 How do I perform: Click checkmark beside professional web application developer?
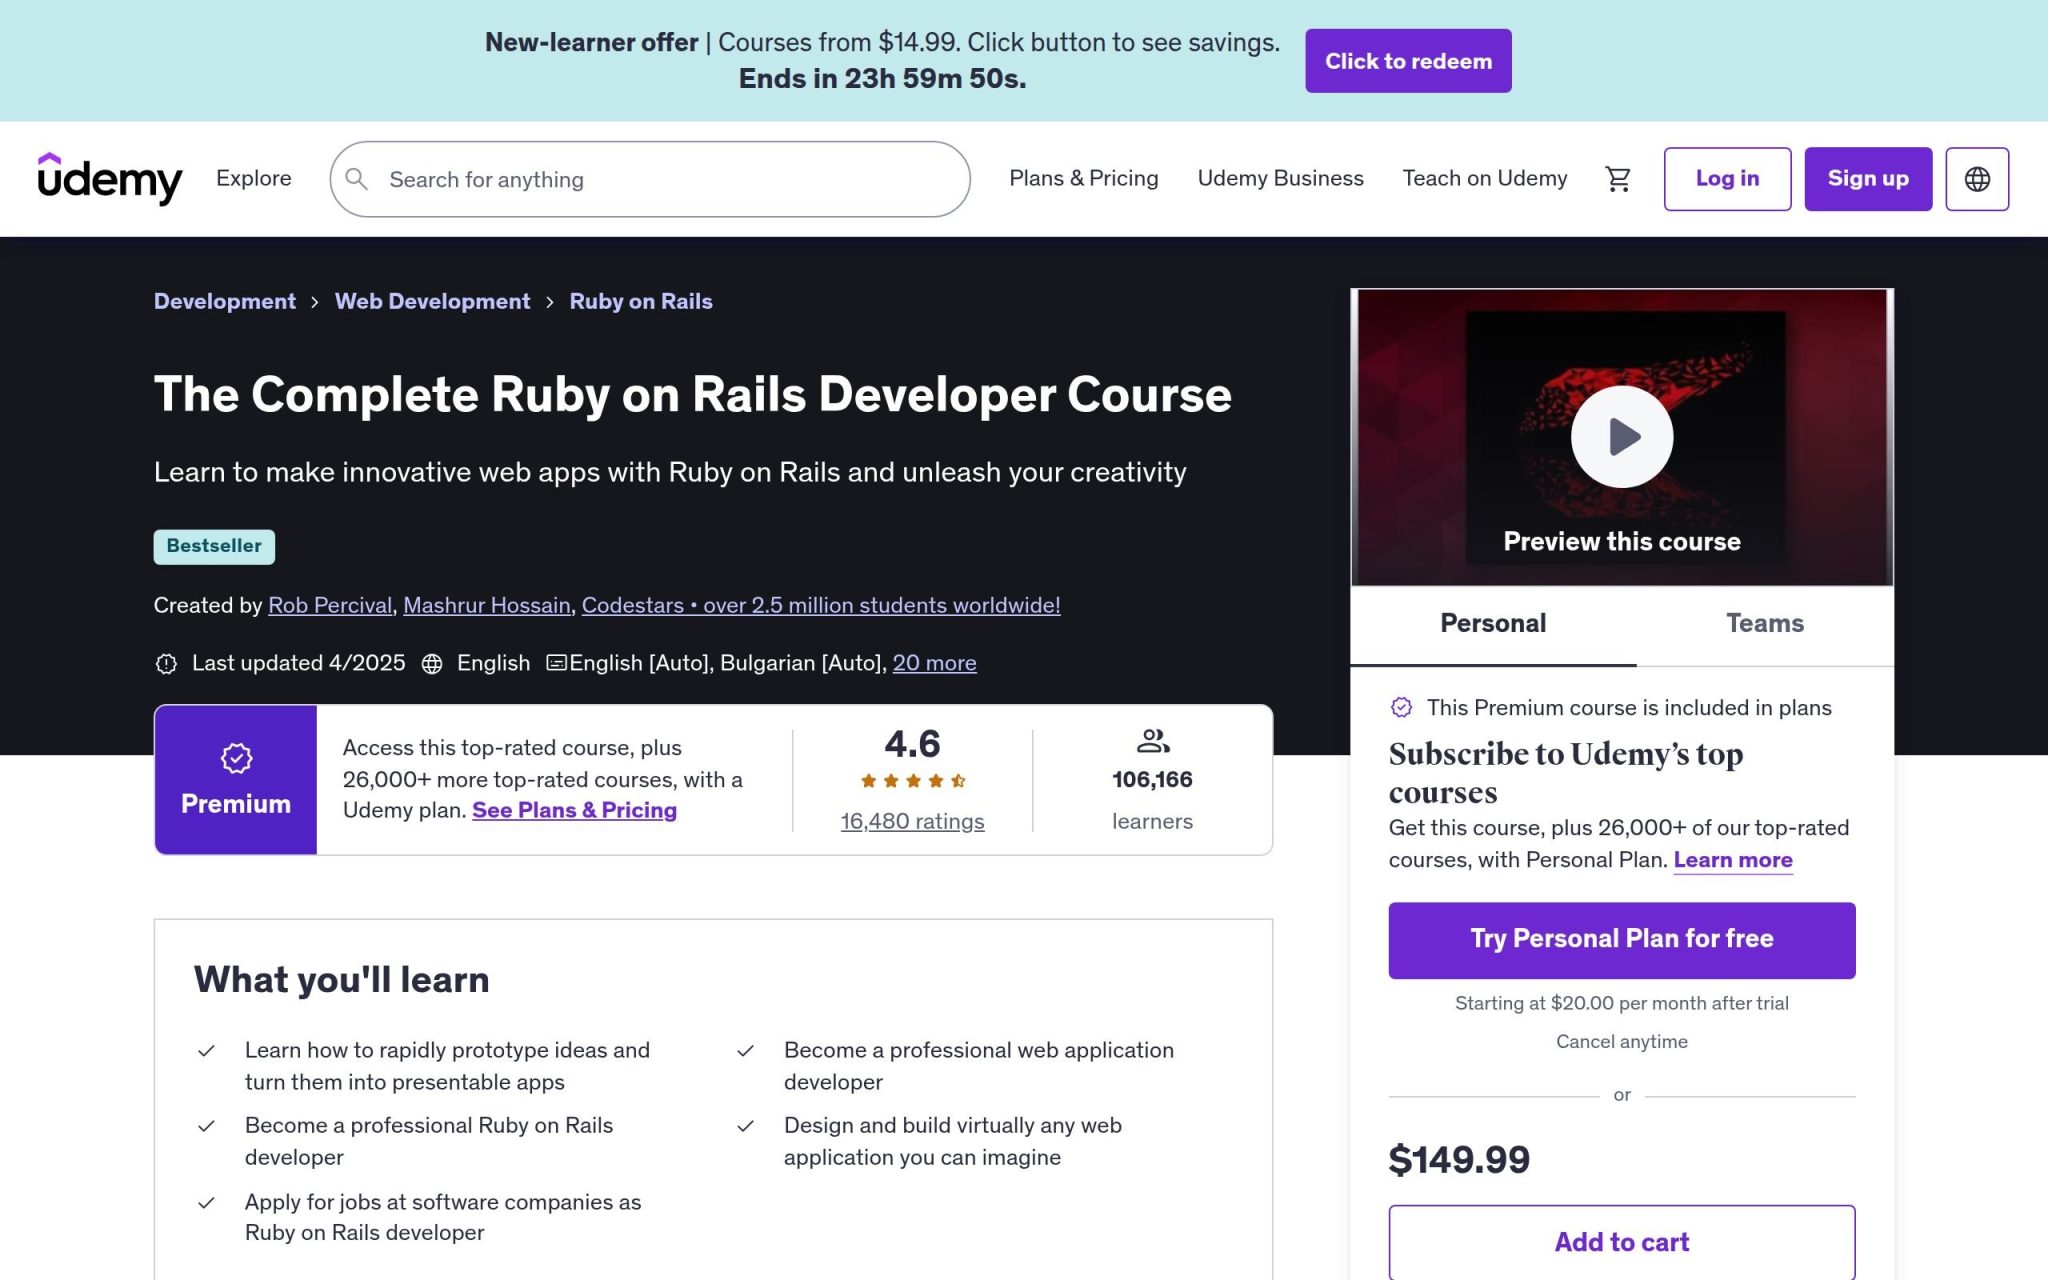tap(745, 1051)
